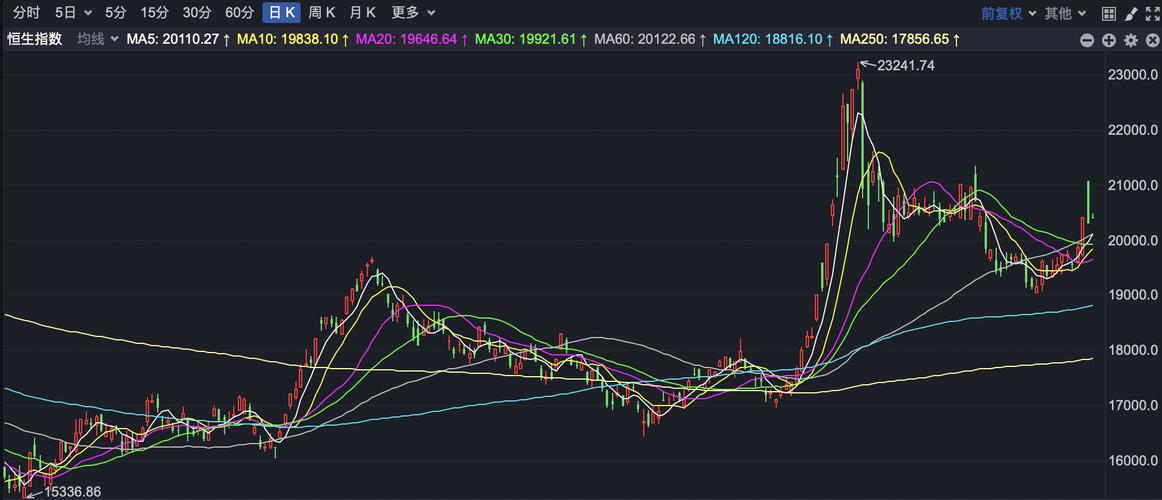Image resolution: width=1162 pixels, height=500 pixels.
Task: Zoom out chart with minus icon
Action: [x=1087, y=40]
